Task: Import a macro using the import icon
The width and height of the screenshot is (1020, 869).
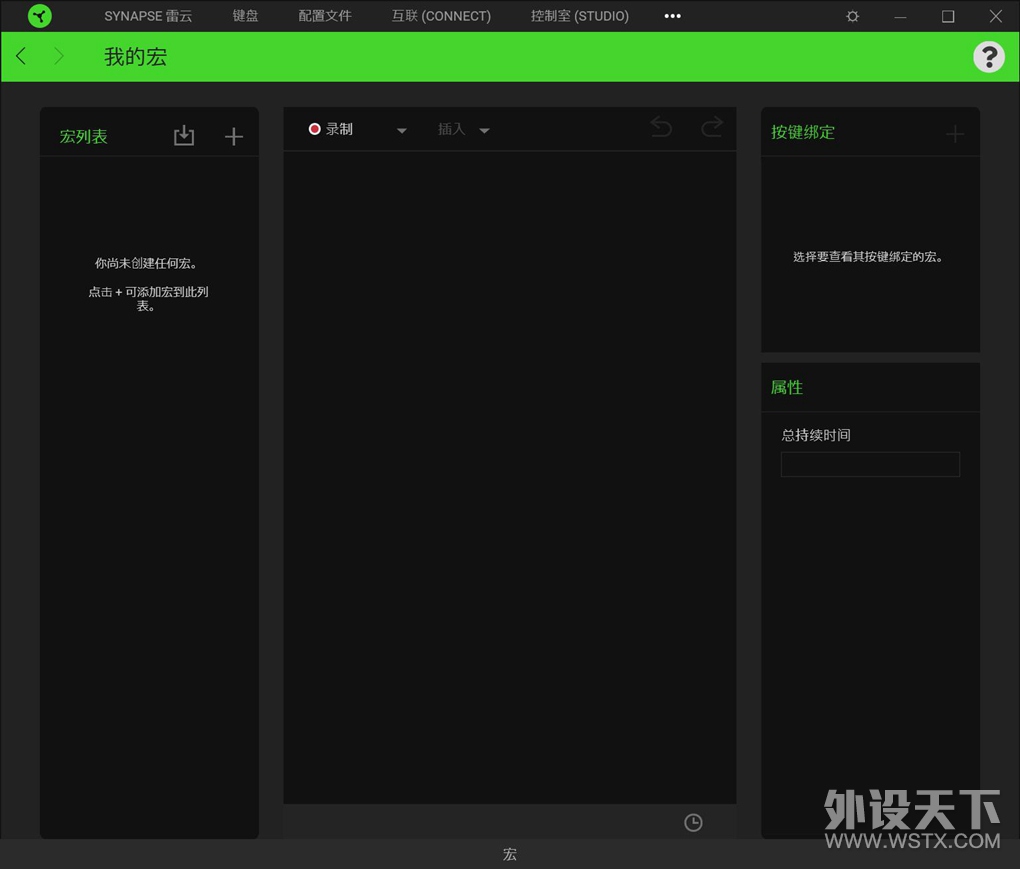Action: click(x=184, y=135)
